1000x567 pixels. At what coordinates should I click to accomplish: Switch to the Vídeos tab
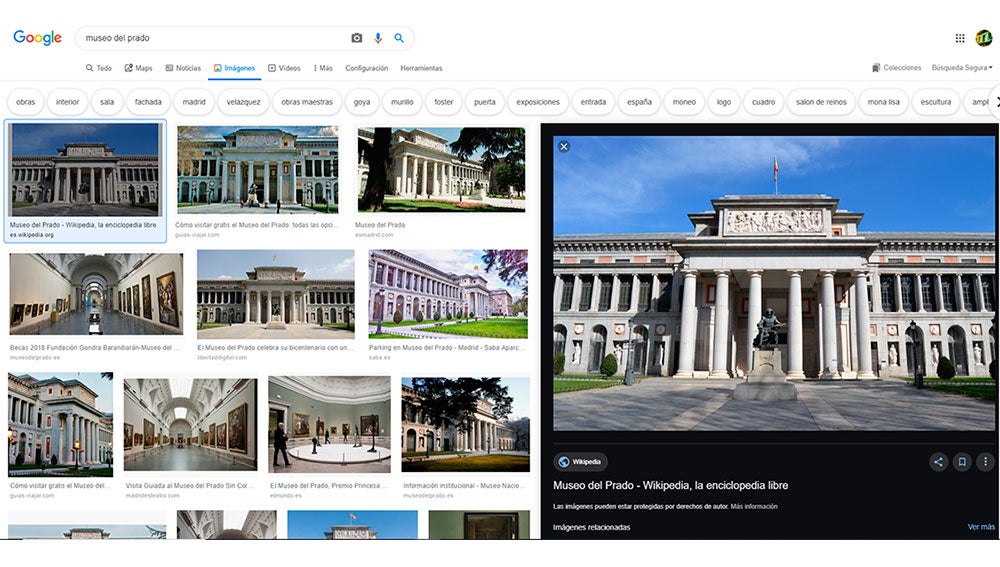pos(284,68)
